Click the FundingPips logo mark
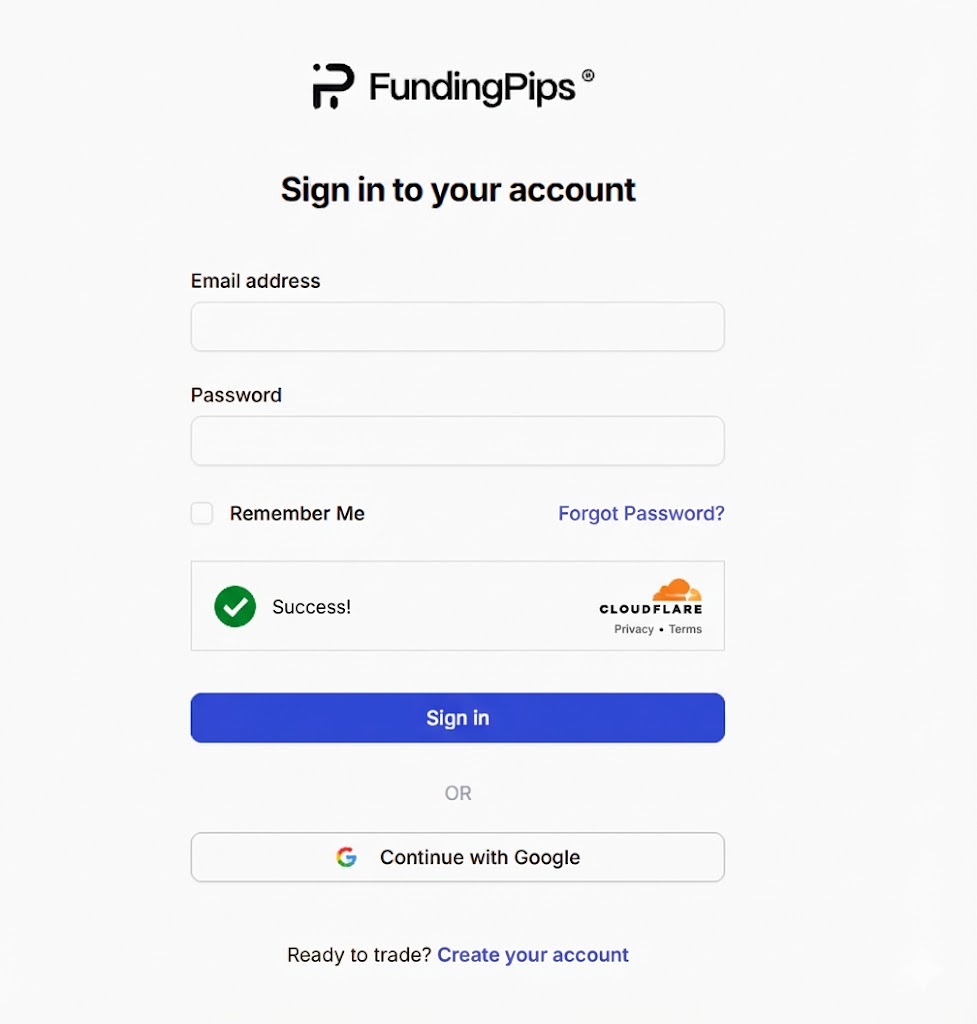 click(x=332, y=87)
